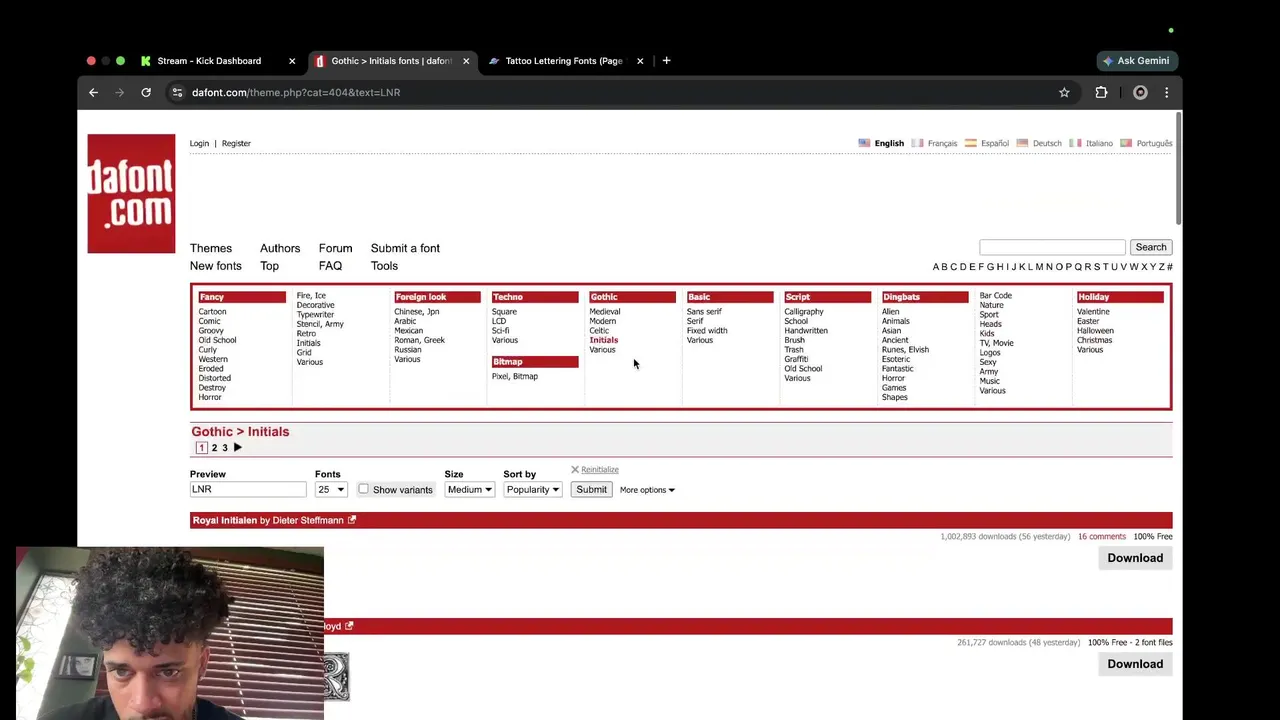Open the Forum menu item
The width and height of the screenshot is (1280, 720).
click(335, 248)
